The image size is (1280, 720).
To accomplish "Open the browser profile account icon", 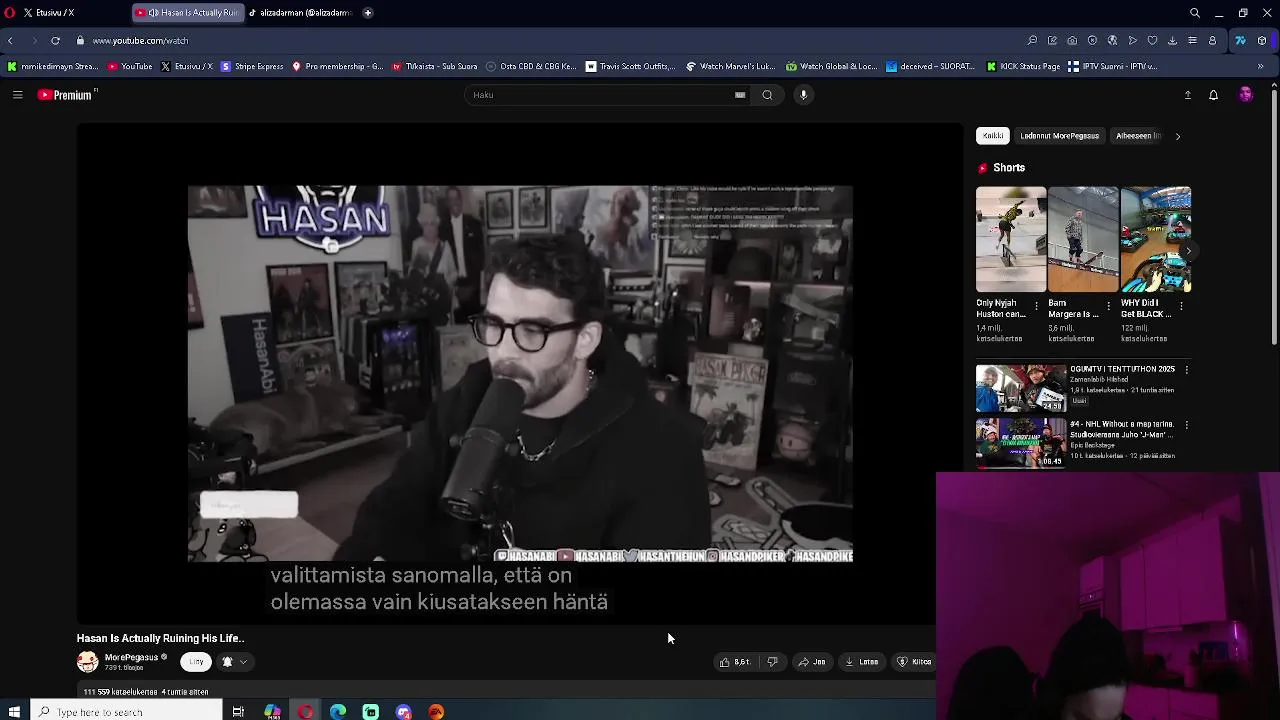I will coord(1212,41).
